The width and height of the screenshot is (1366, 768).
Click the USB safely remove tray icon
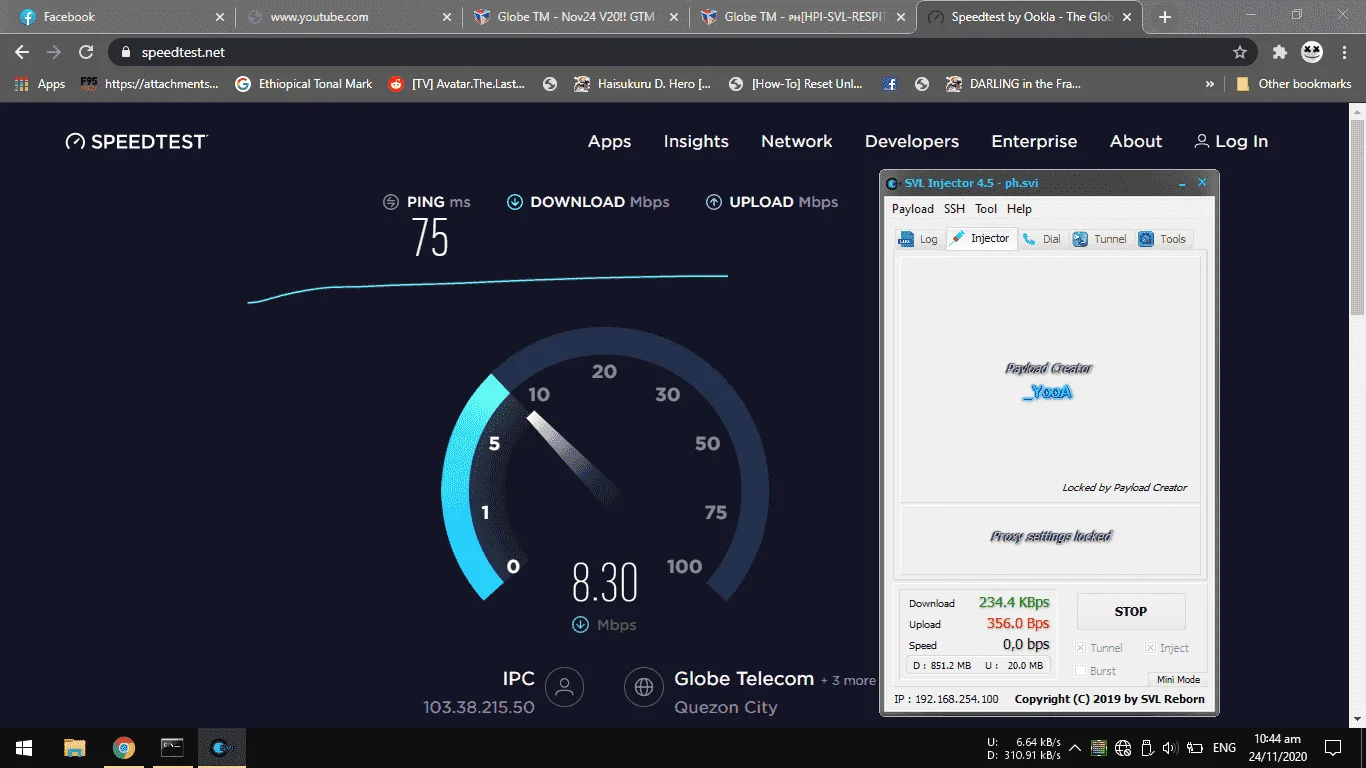coord(1146,748)
